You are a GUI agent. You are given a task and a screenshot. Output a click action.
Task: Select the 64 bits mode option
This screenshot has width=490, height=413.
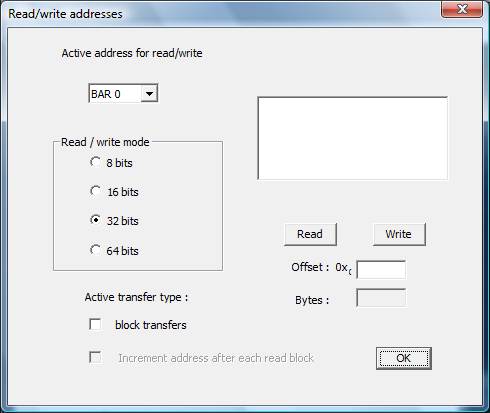95,250
